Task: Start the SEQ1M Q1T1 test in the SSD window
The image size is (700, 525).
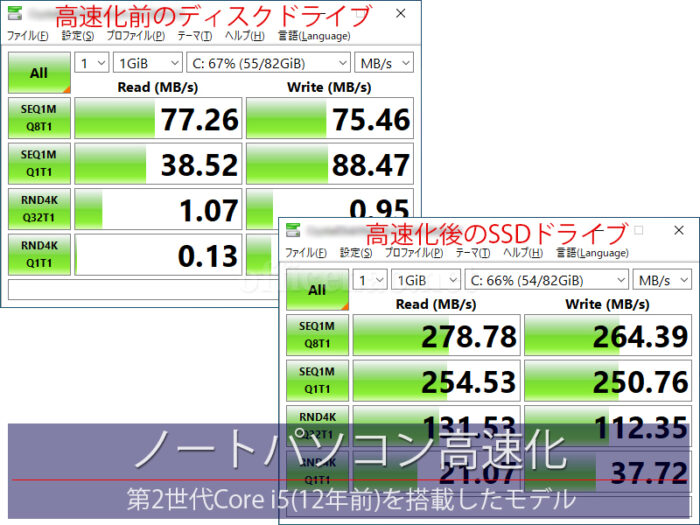Action: (317, 380)
